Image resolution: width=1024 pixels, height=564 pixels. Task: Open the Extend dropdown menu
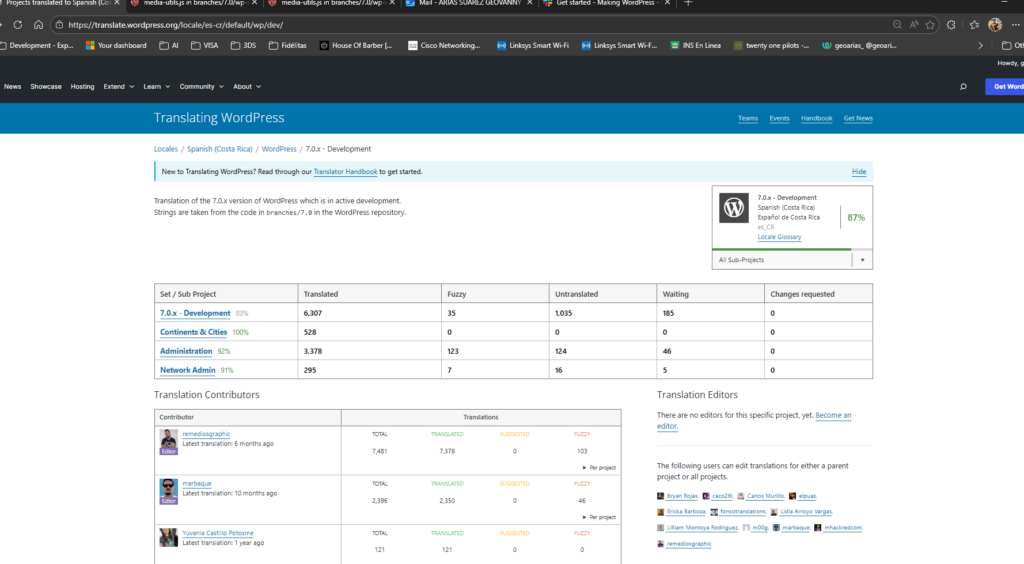coord(117,87)
